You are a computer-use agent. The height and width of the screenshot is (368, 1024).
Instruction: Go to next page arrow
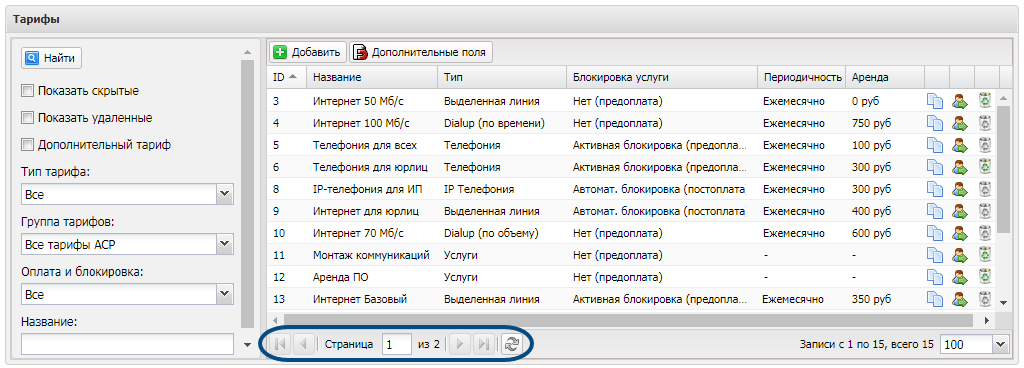coord(460,345)
